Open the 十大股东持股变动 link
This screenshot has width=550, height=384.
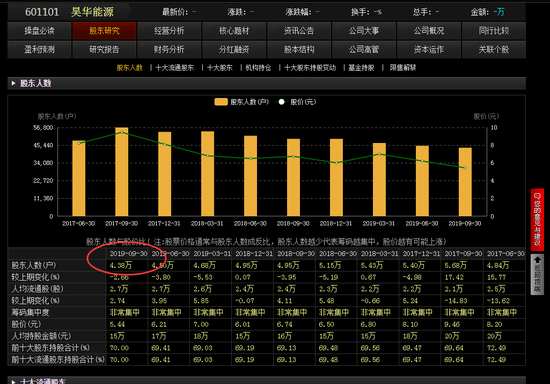310,68
